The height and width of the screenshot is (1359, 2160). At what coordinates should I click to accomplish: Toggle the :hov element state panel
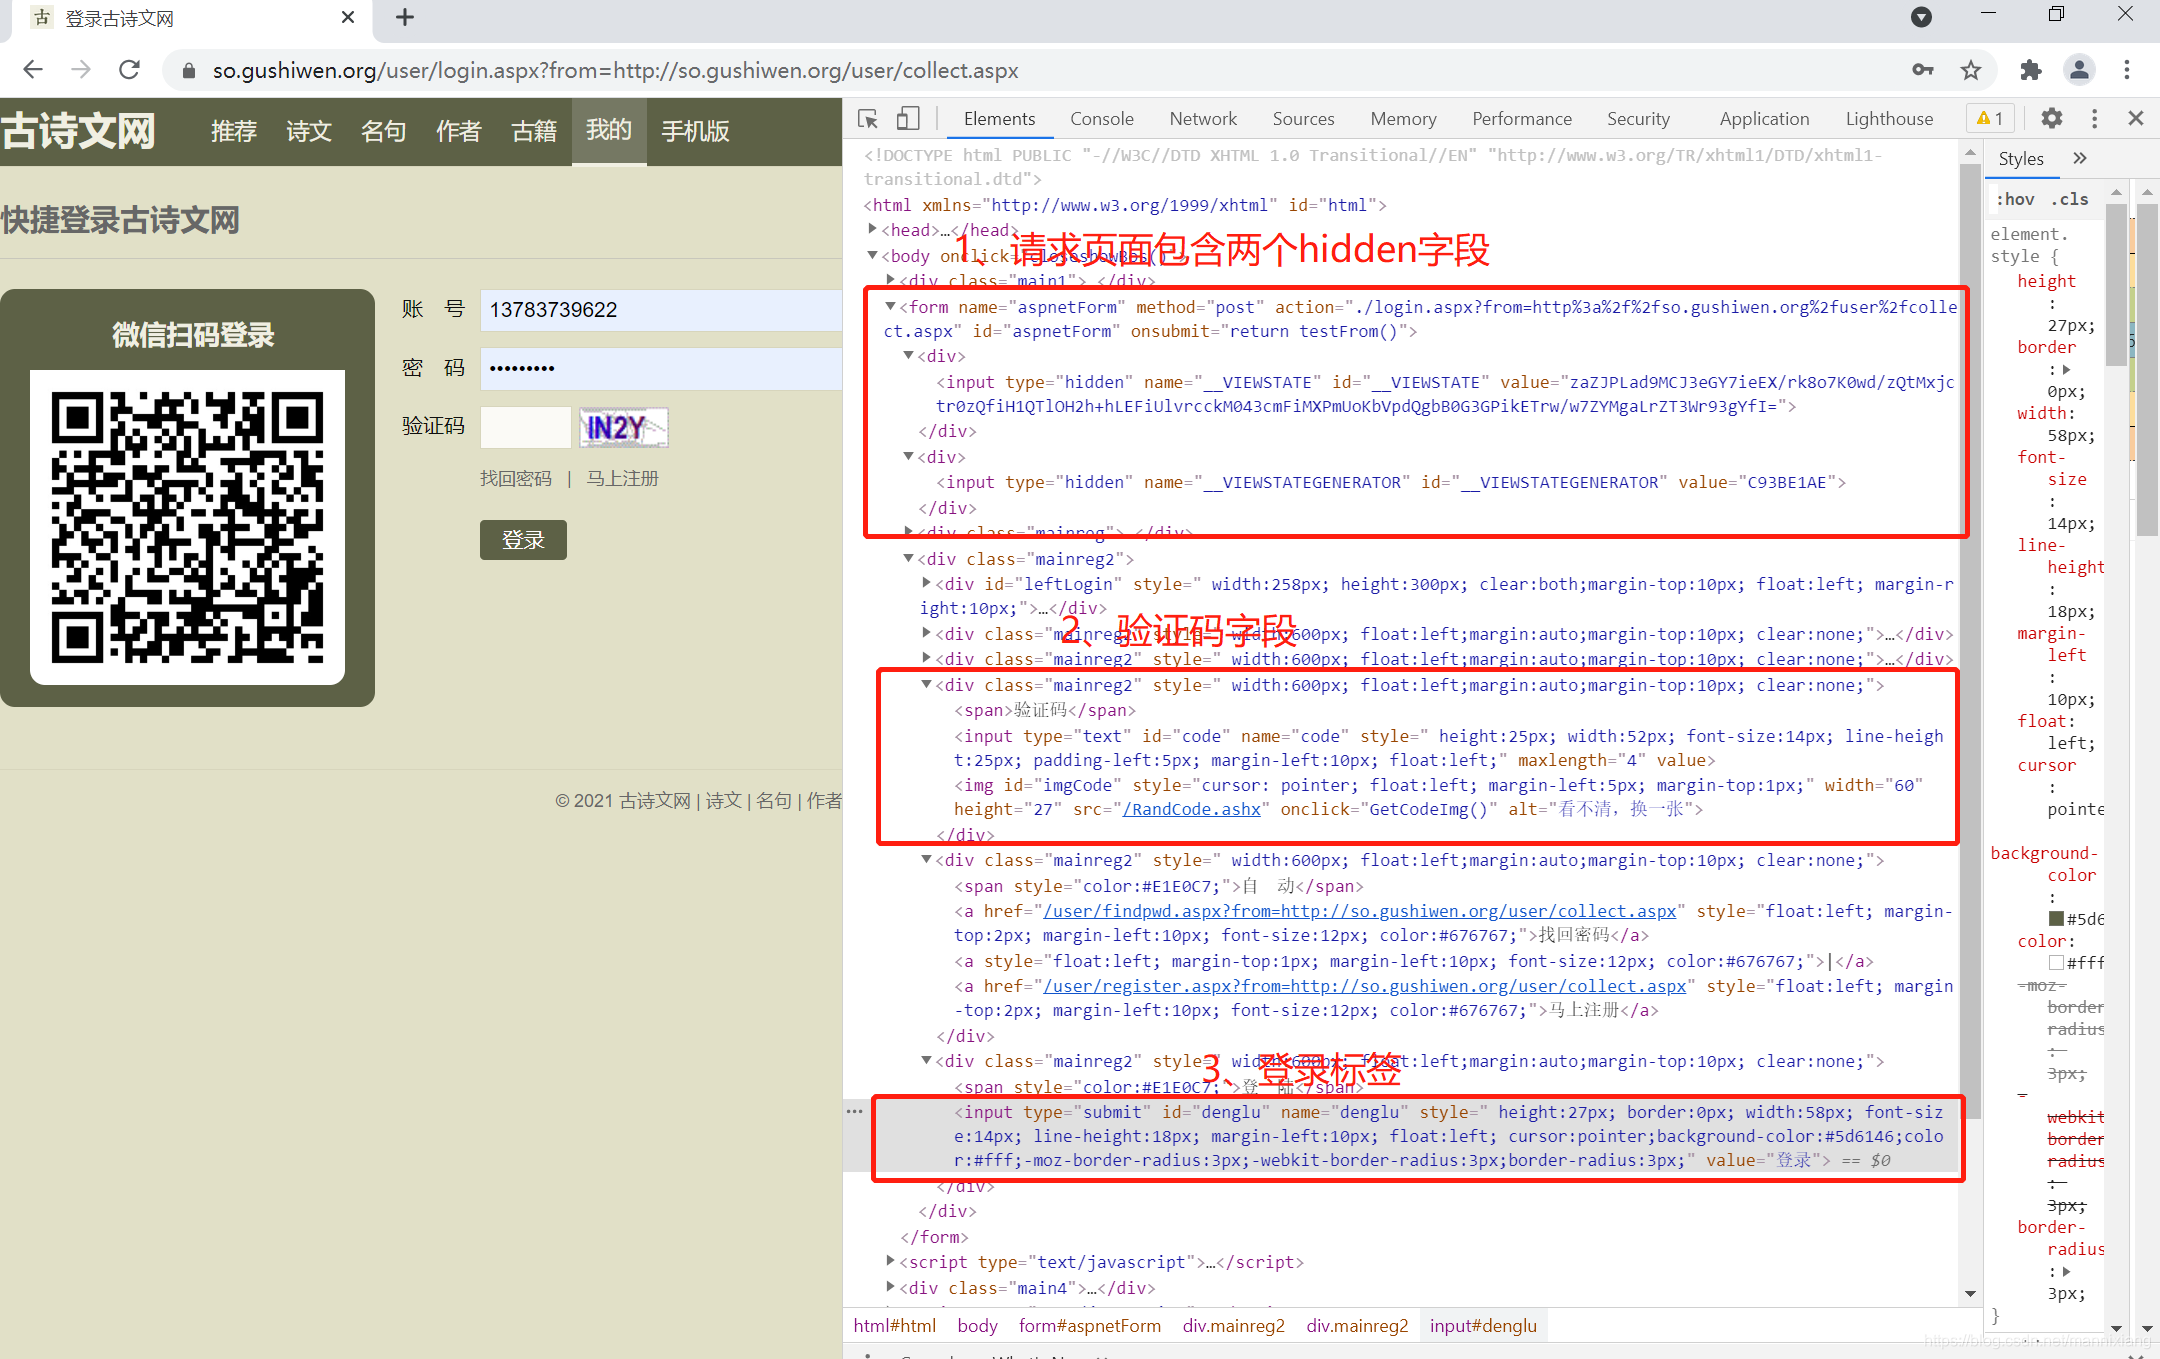click(x=2015, y=199)
